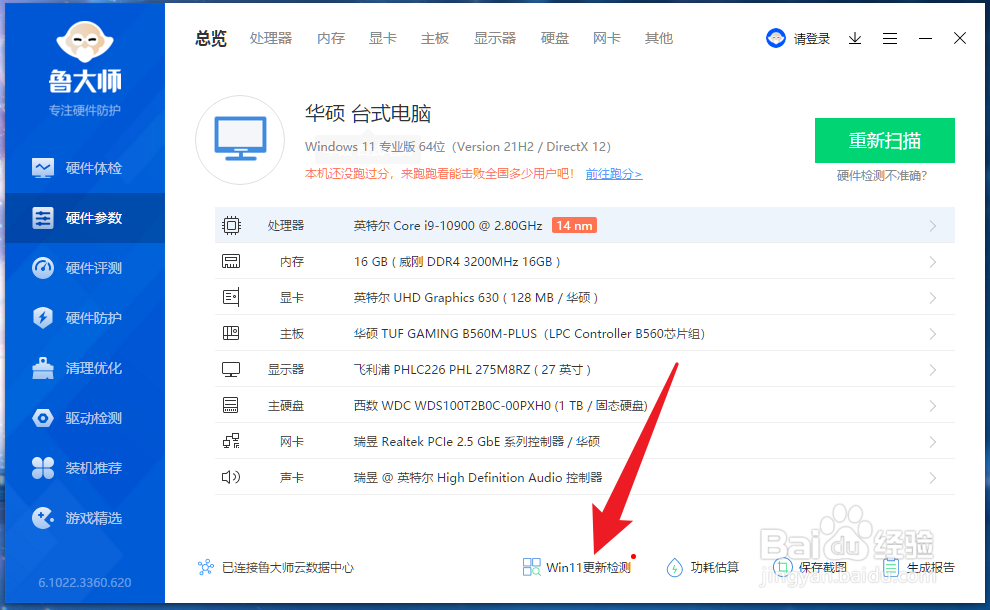Click the 14 nm badge
Viewport: 990px width, 610px height.
pyautogui.click(x=575, y=225)
